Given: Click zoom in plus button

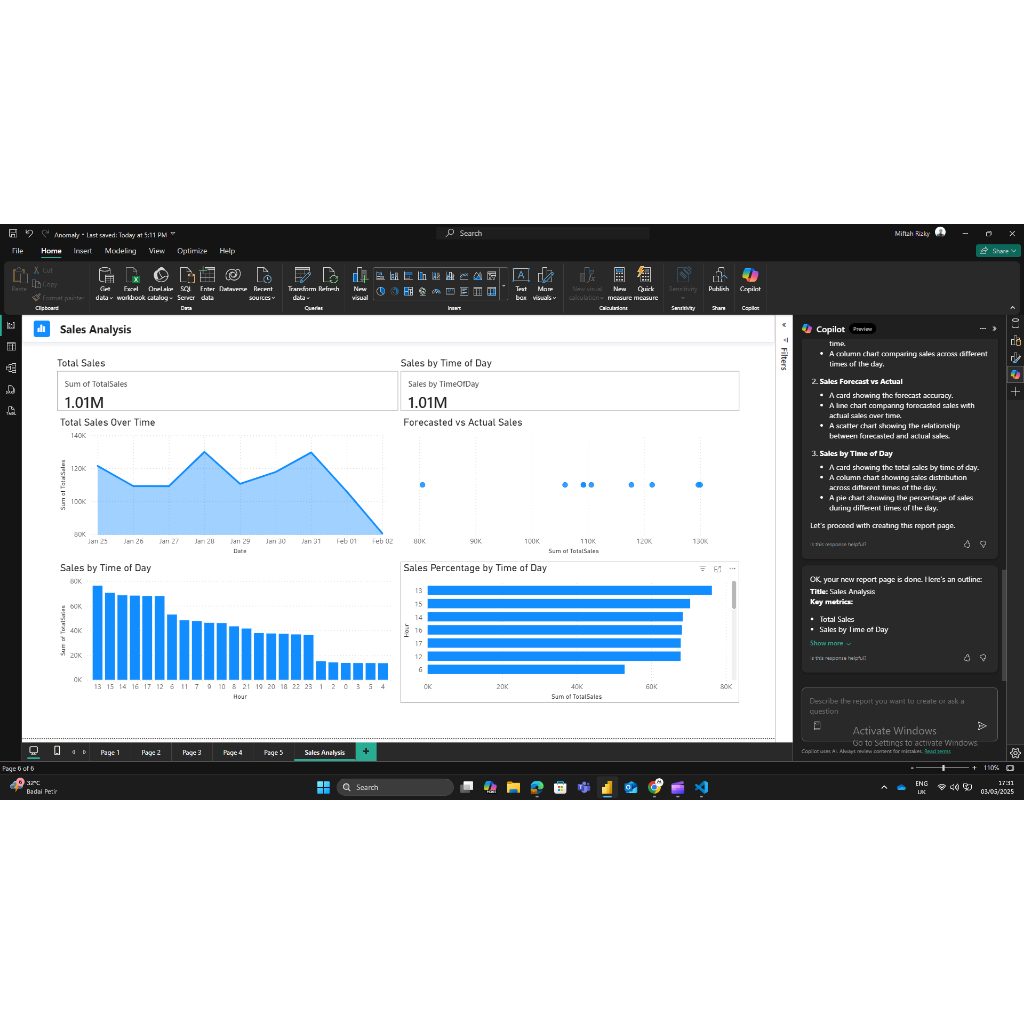Looking at the screenshot, I should click(974, 768).
